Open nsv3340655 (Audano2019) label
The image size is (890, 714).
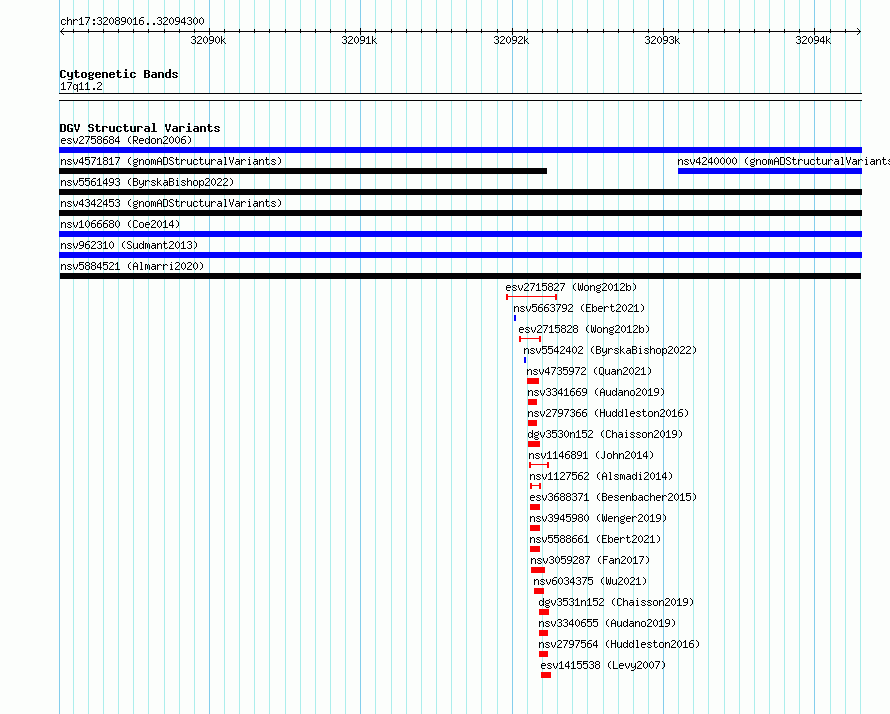coord(607,623)
